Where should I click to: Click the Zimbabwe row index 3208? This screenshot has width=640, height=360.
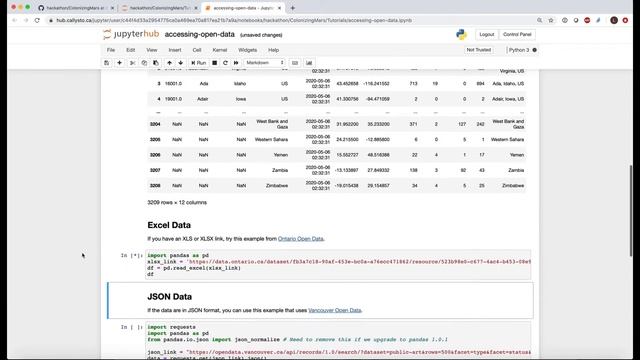click(x=155, y=186)
